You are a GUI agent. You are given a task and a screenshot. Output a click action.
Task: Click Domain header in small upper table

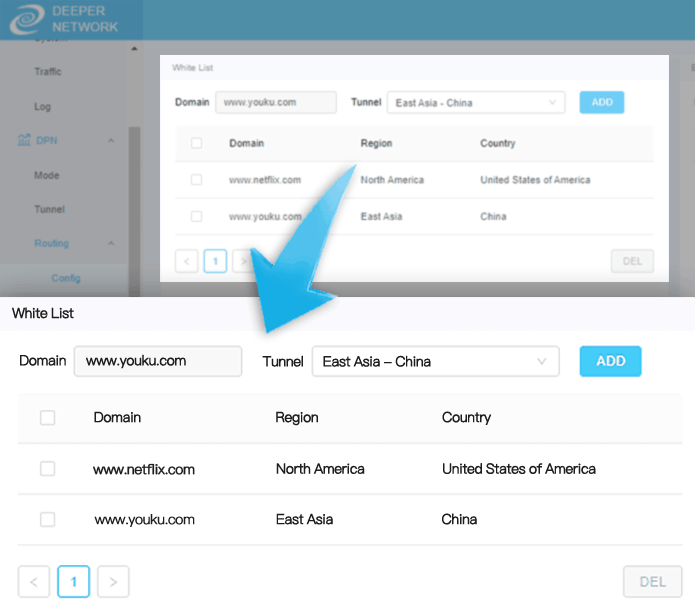coord(246,143)
